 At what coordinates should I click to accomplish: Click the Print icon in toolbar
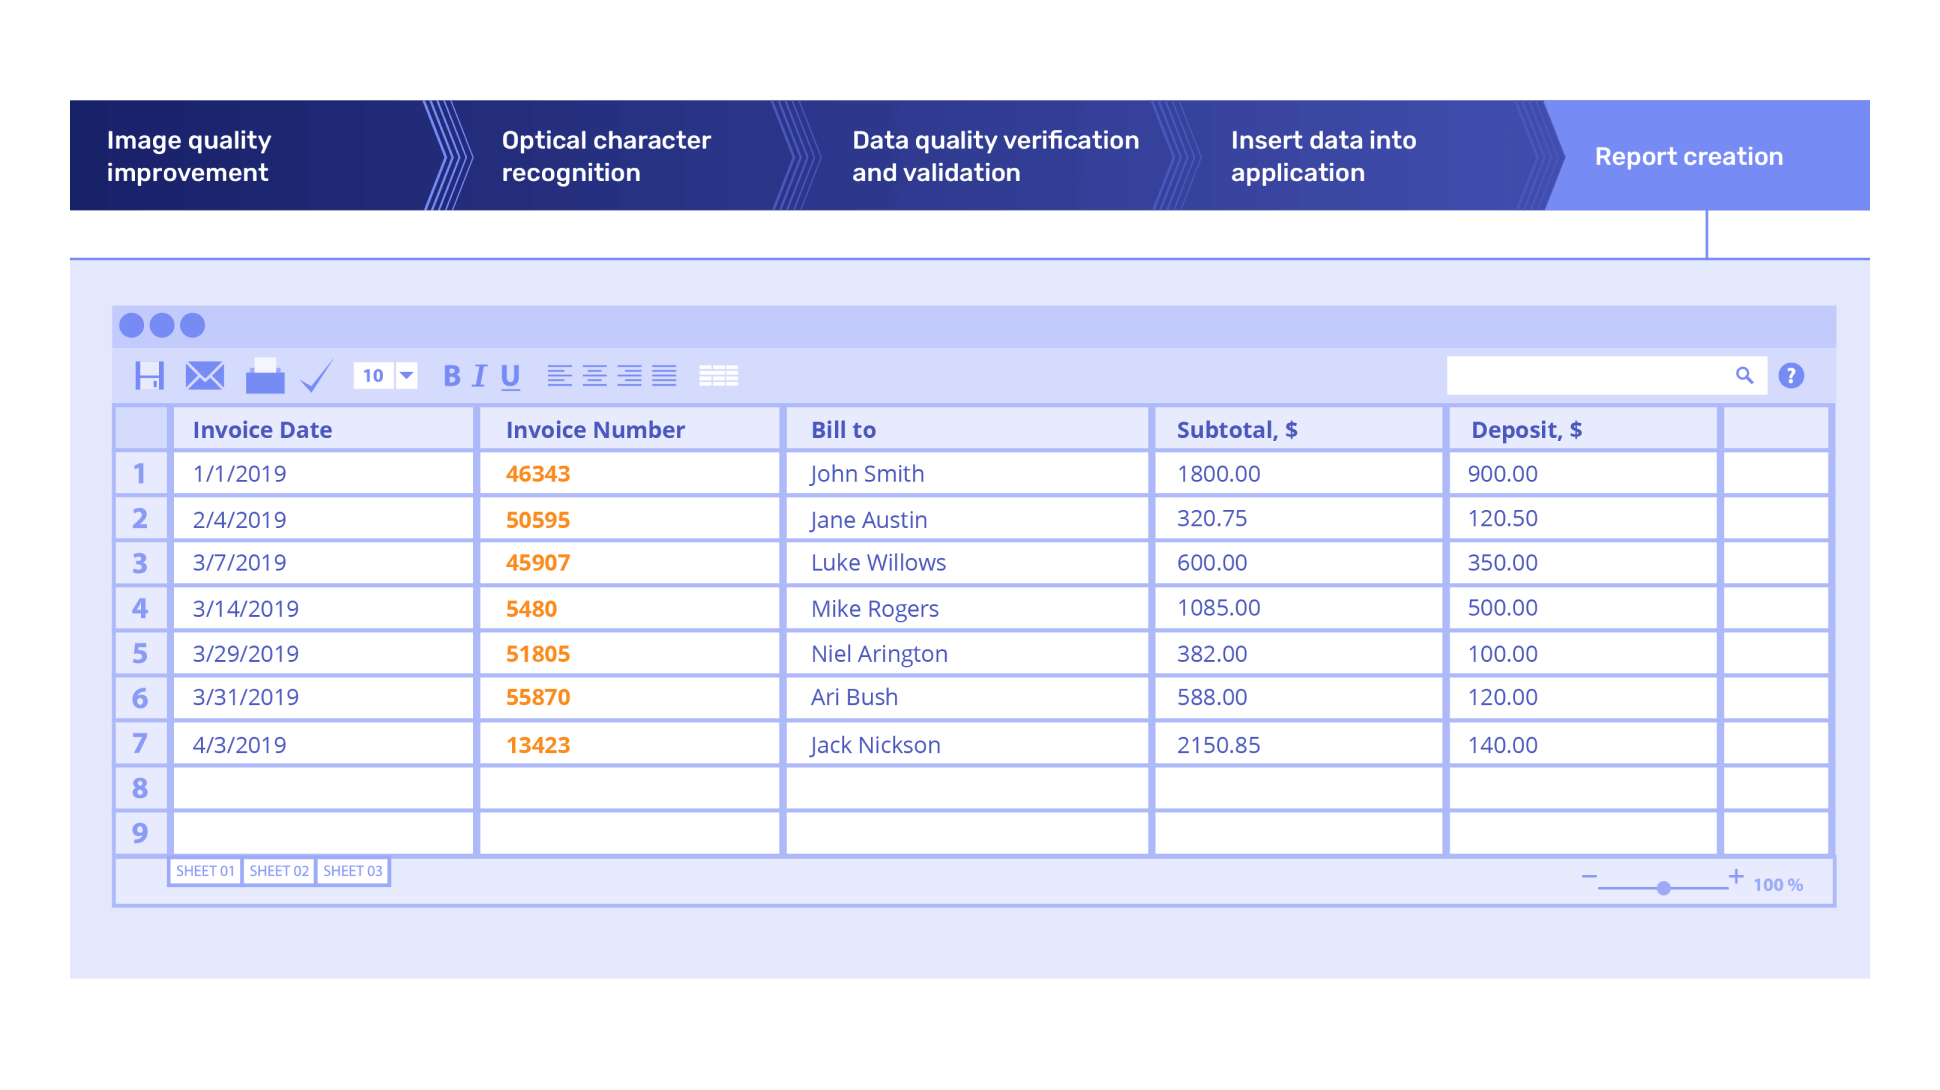[265, 376]
